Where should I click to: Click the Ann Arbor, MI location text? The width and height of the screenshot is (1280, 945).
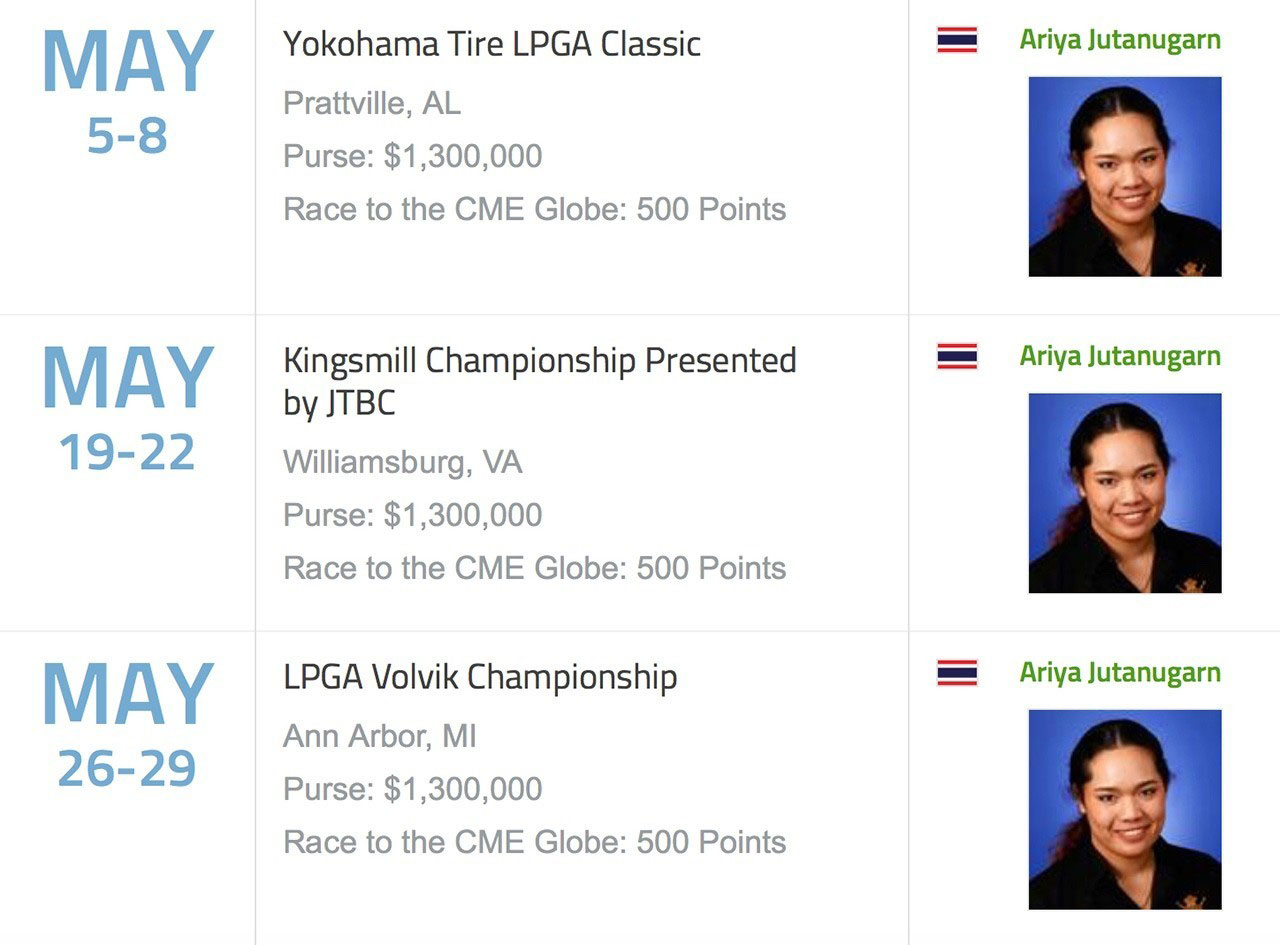(380, 737)
